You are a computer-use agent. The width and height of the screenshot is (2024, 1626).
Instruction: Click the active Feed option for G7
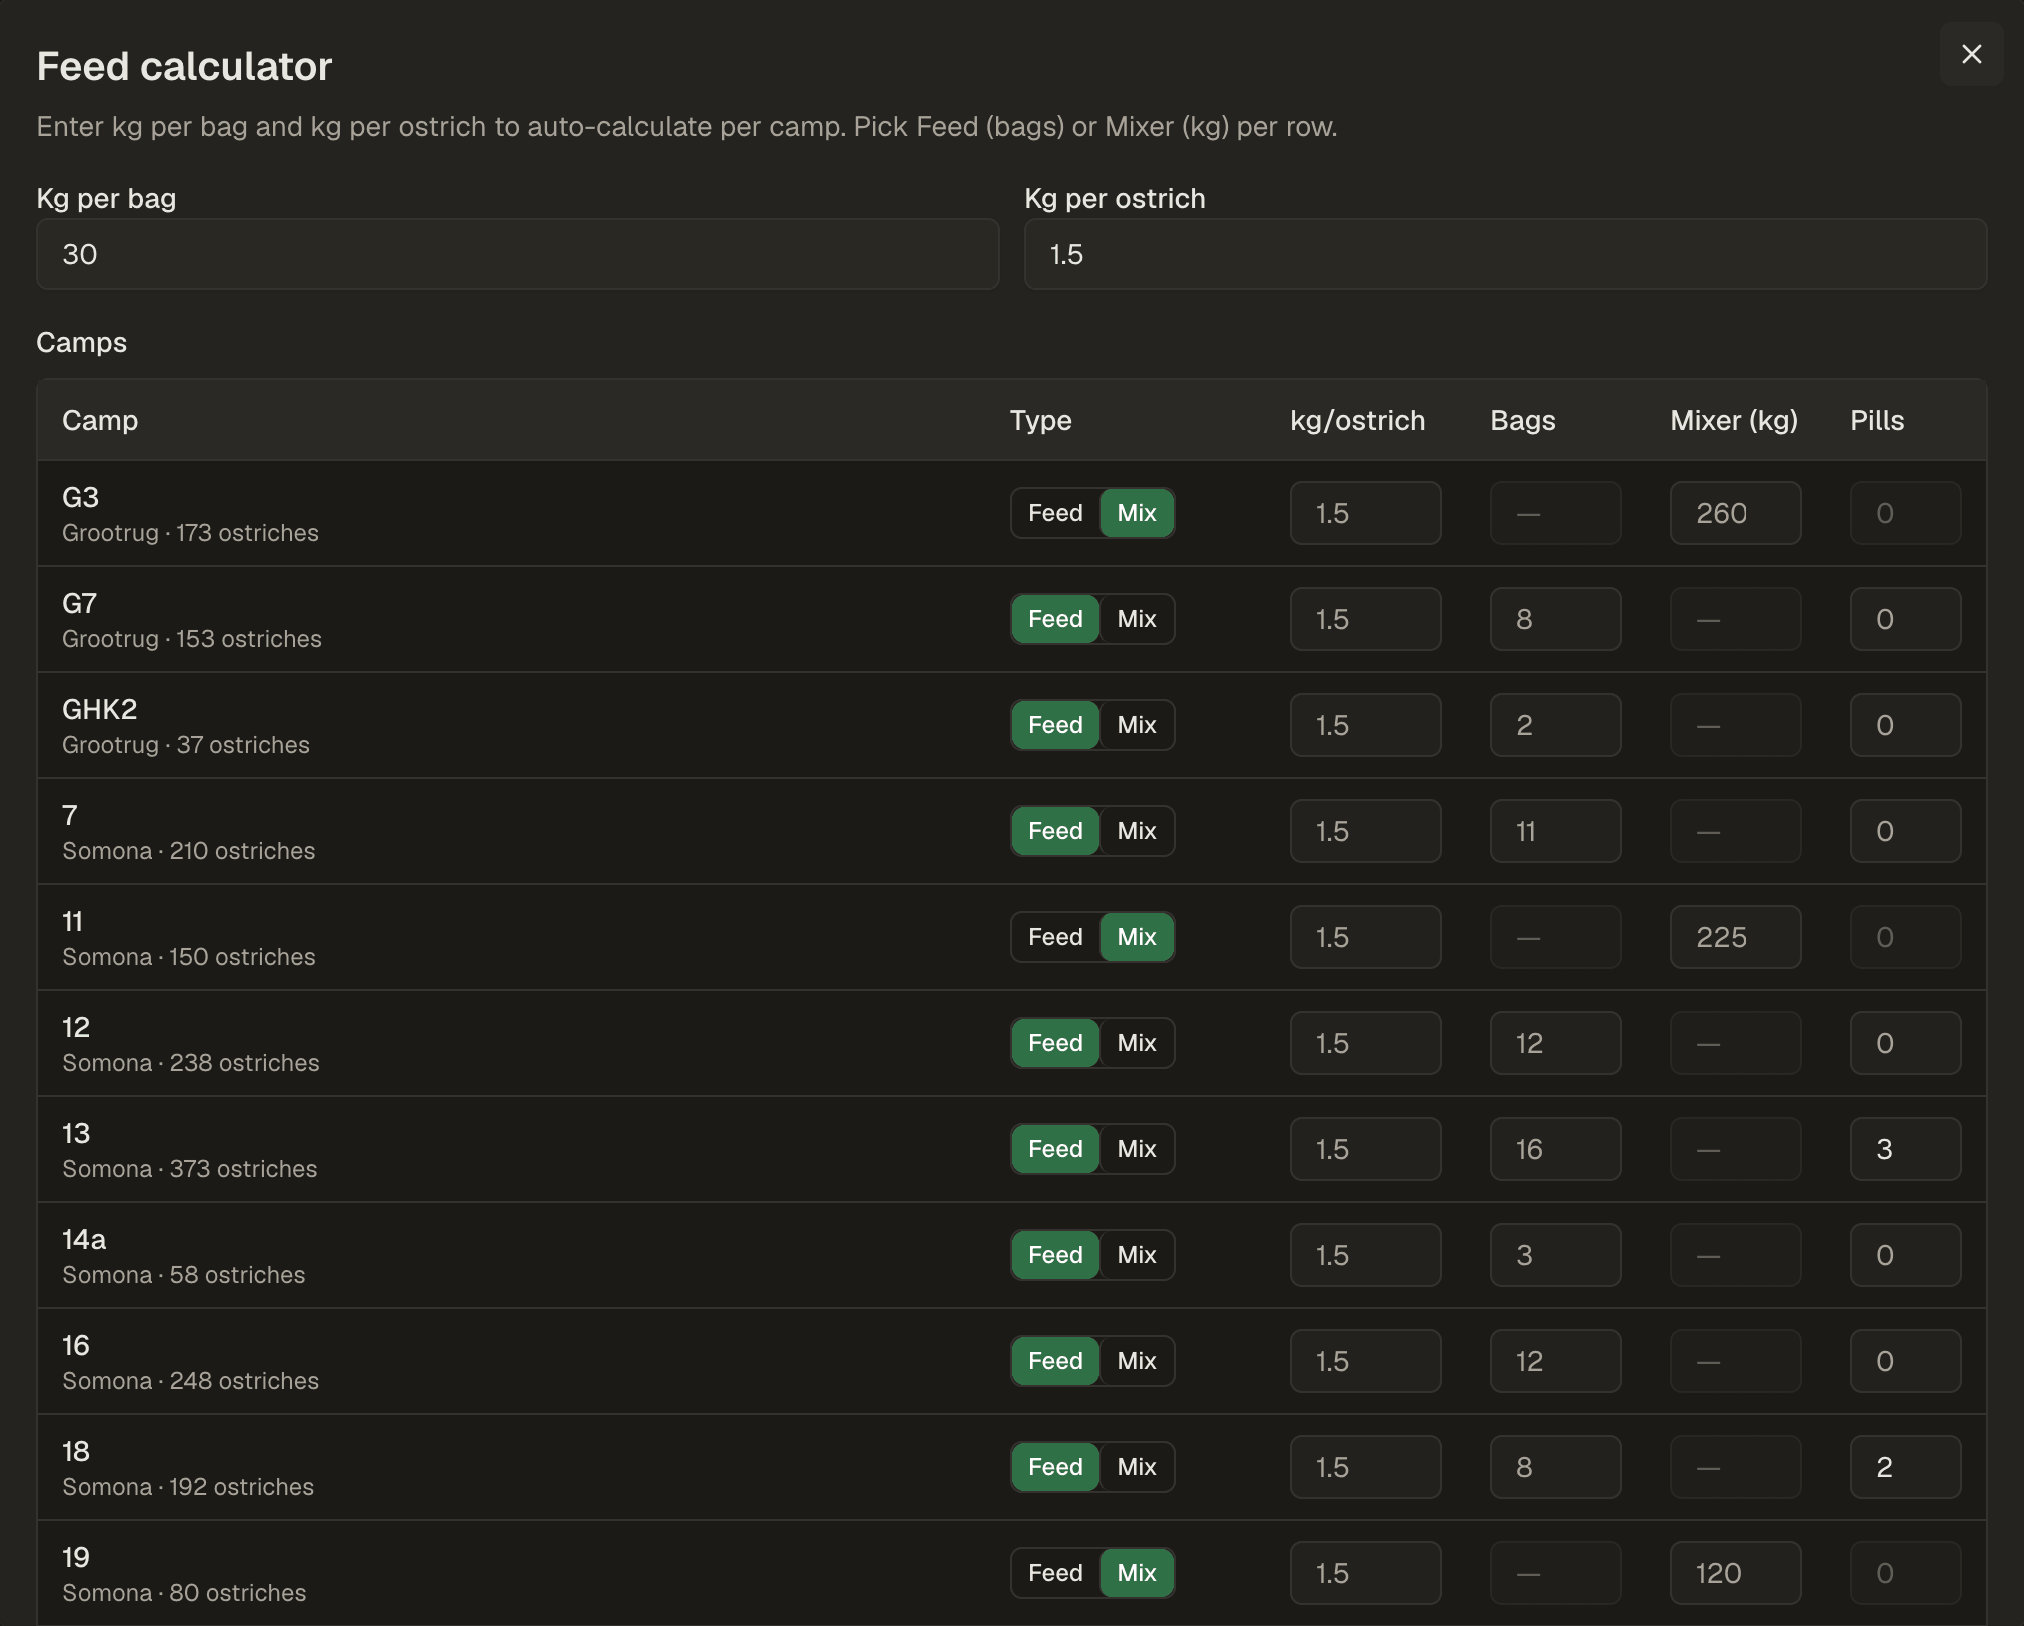(1055, 619)
